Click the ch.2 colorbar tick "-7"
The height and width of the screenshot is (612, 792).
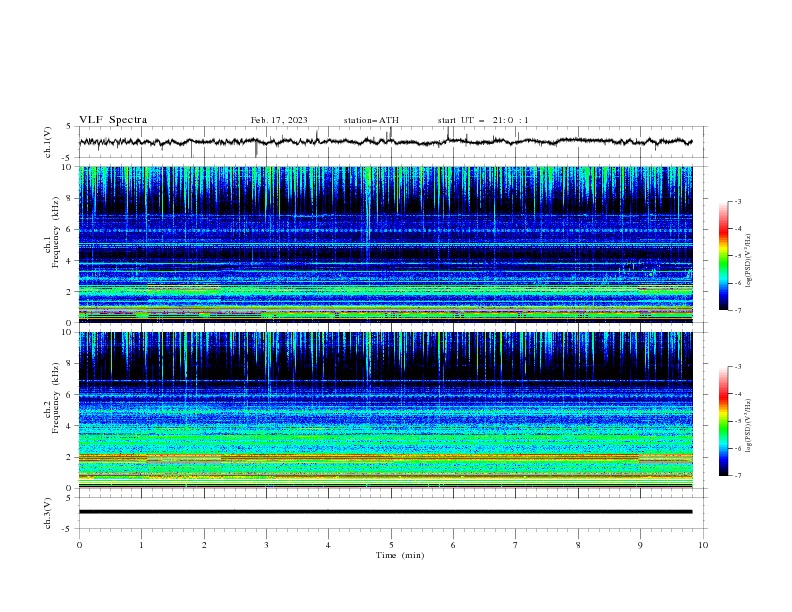(x=738, y=475)
